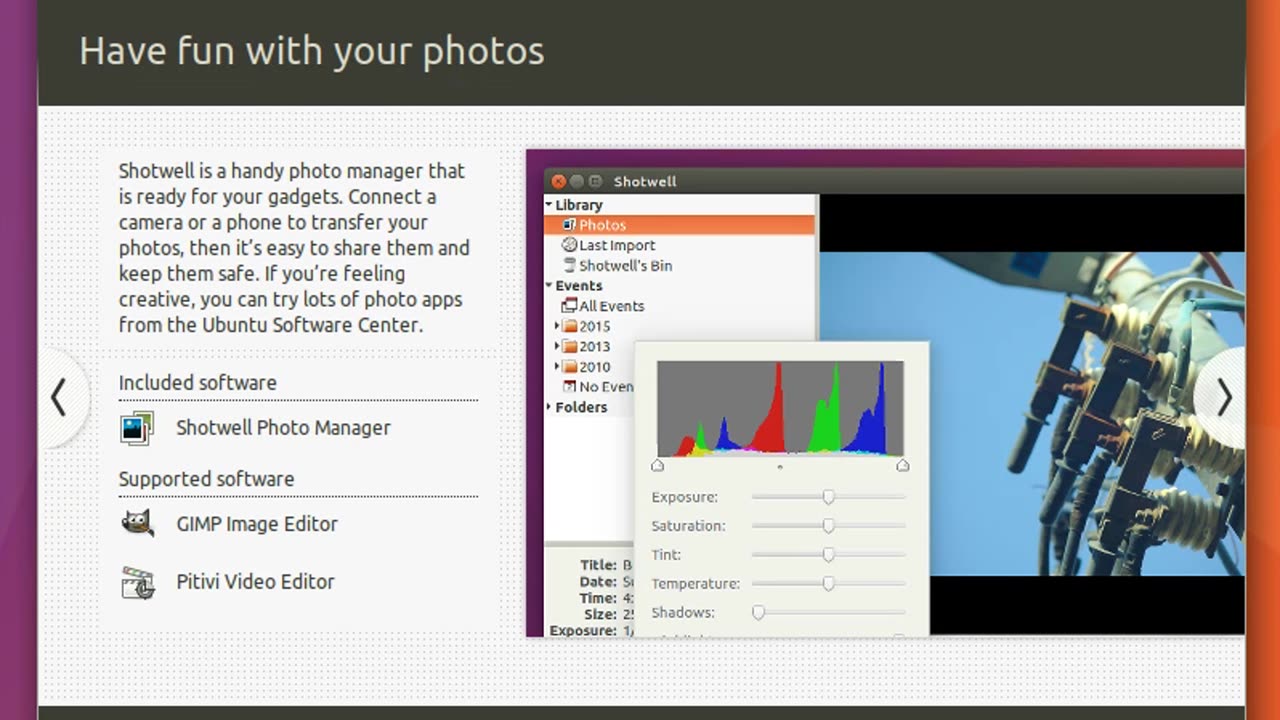Click the GIMP Image Editor icon

pos(137,524)
